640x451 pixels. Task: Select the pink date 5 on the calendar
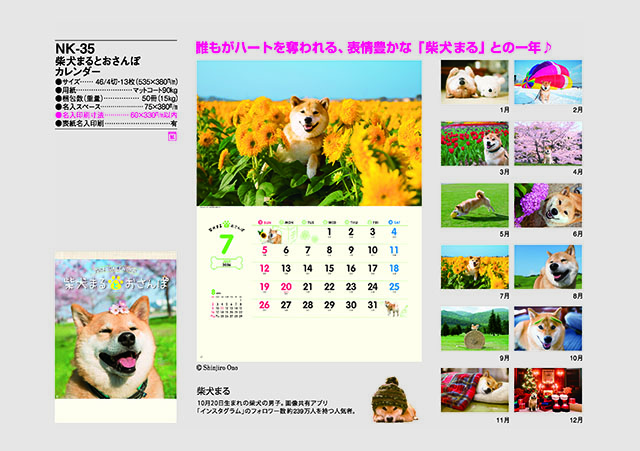[264, 250]
